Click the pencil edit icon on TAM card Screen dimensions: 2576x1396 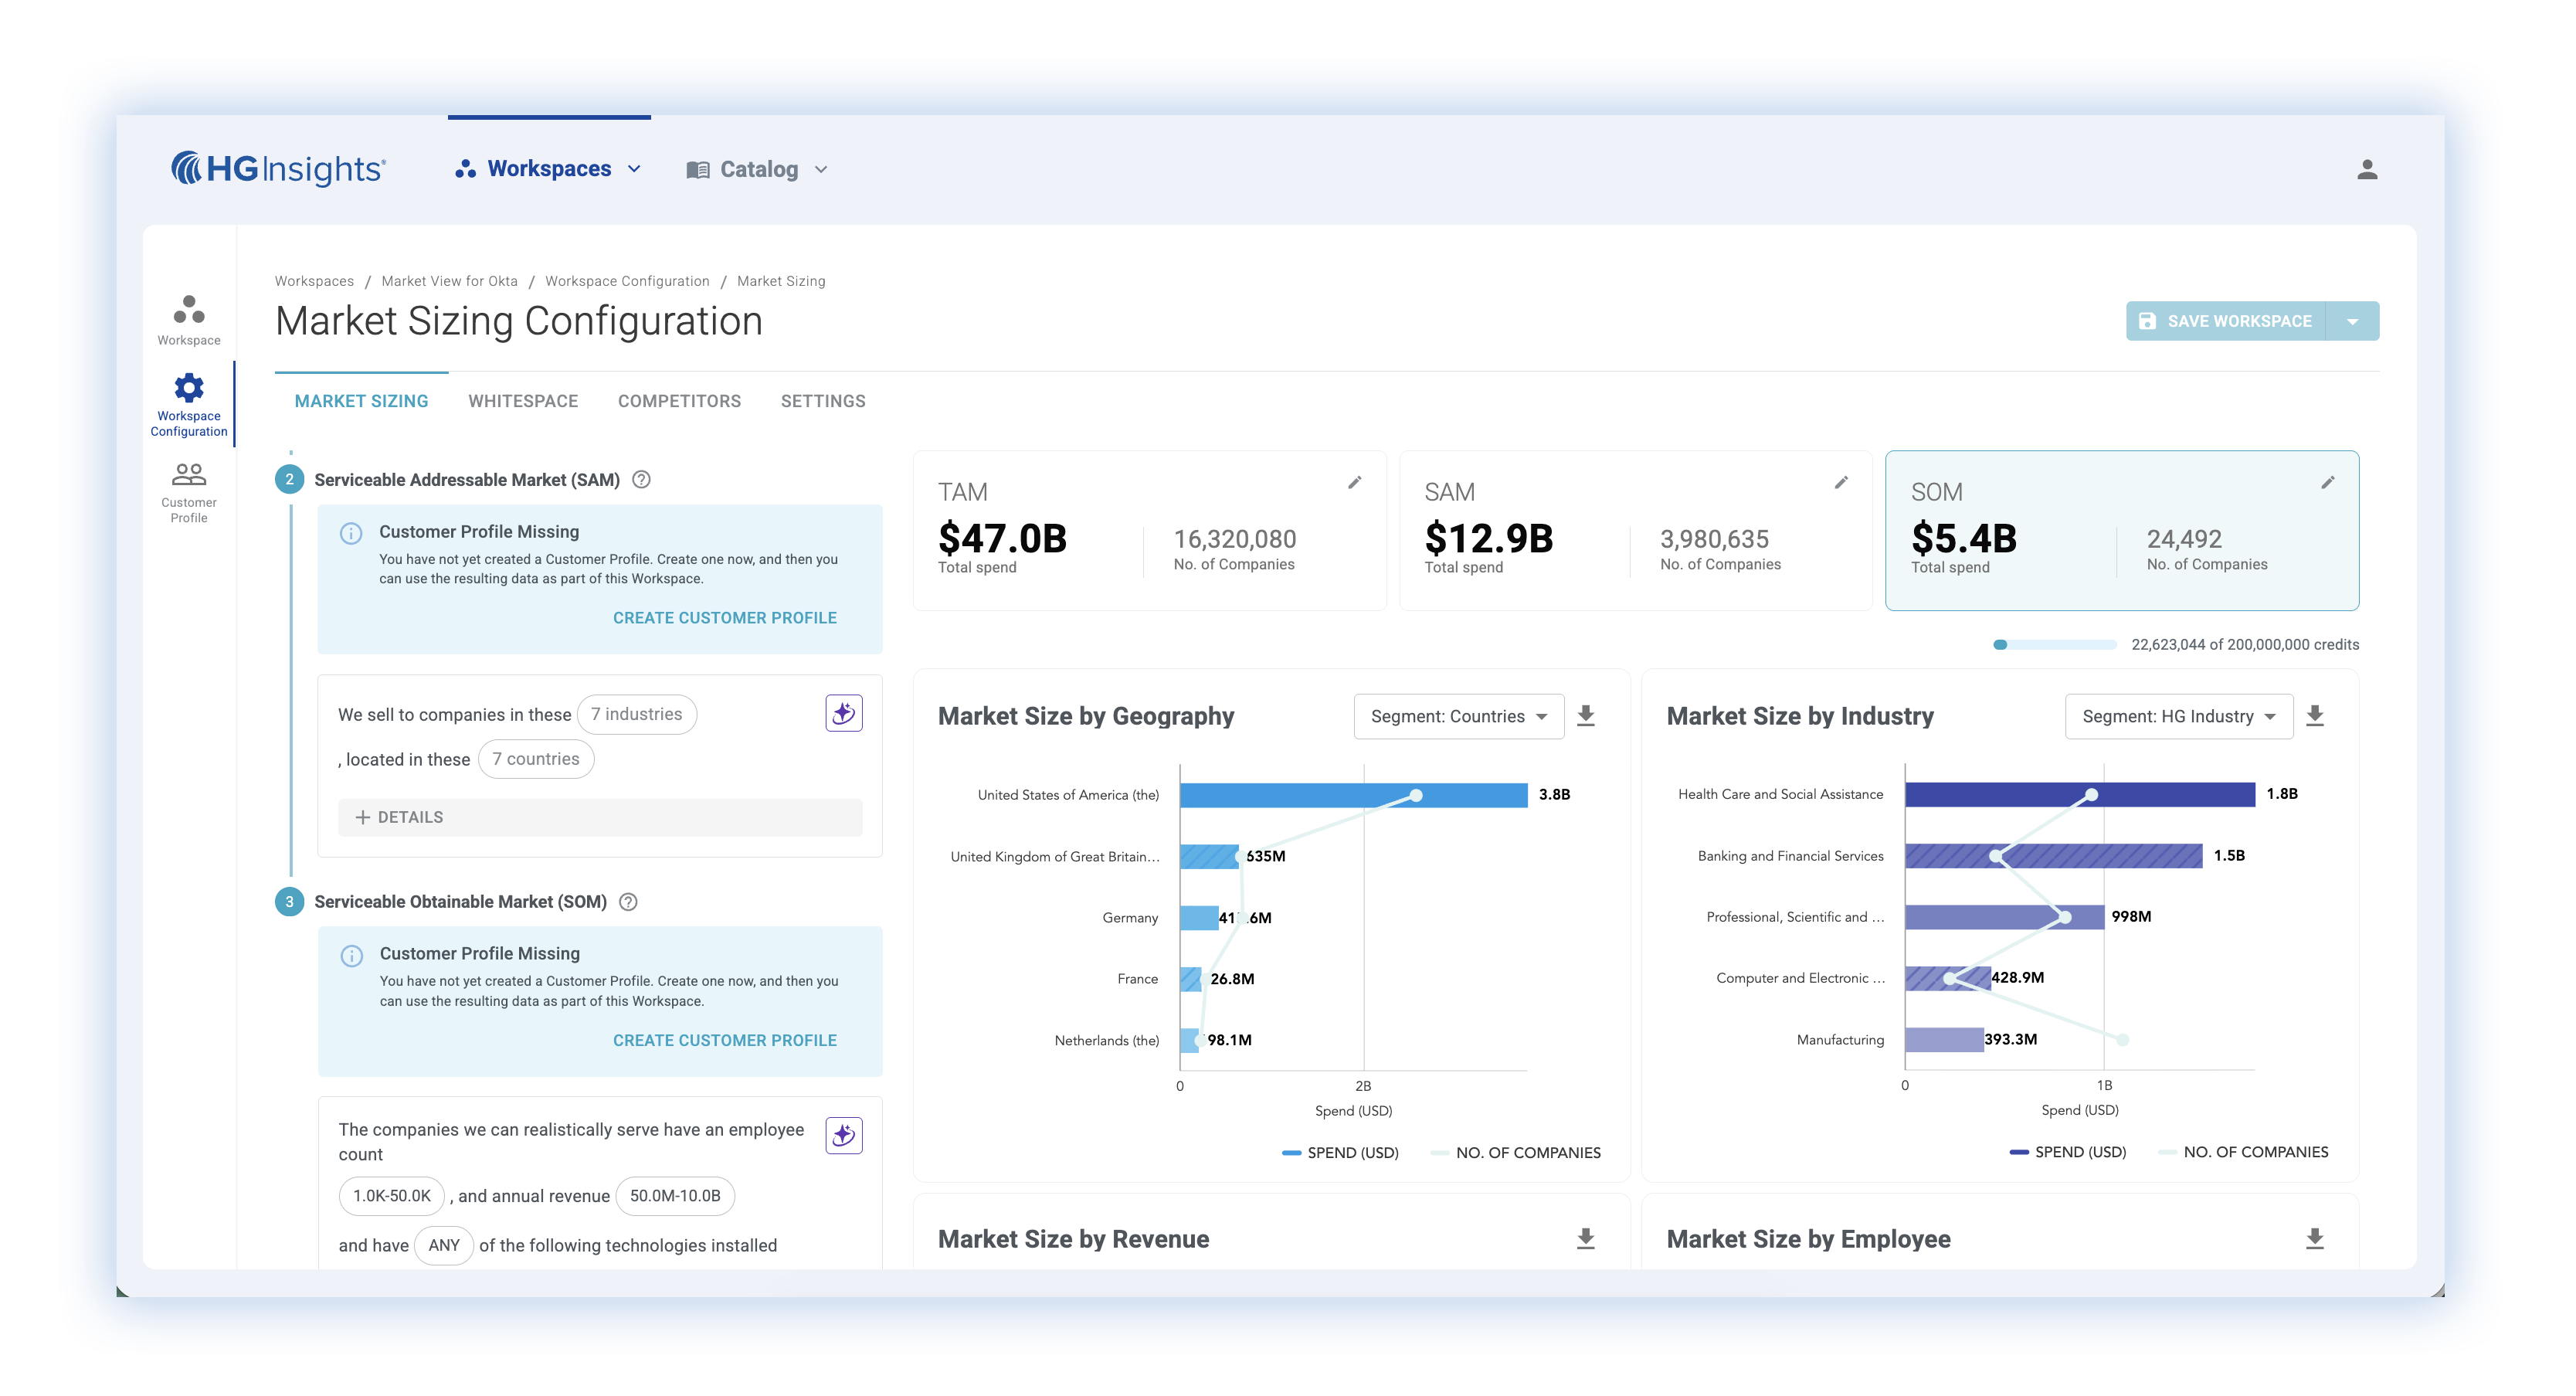[1354, 483]
